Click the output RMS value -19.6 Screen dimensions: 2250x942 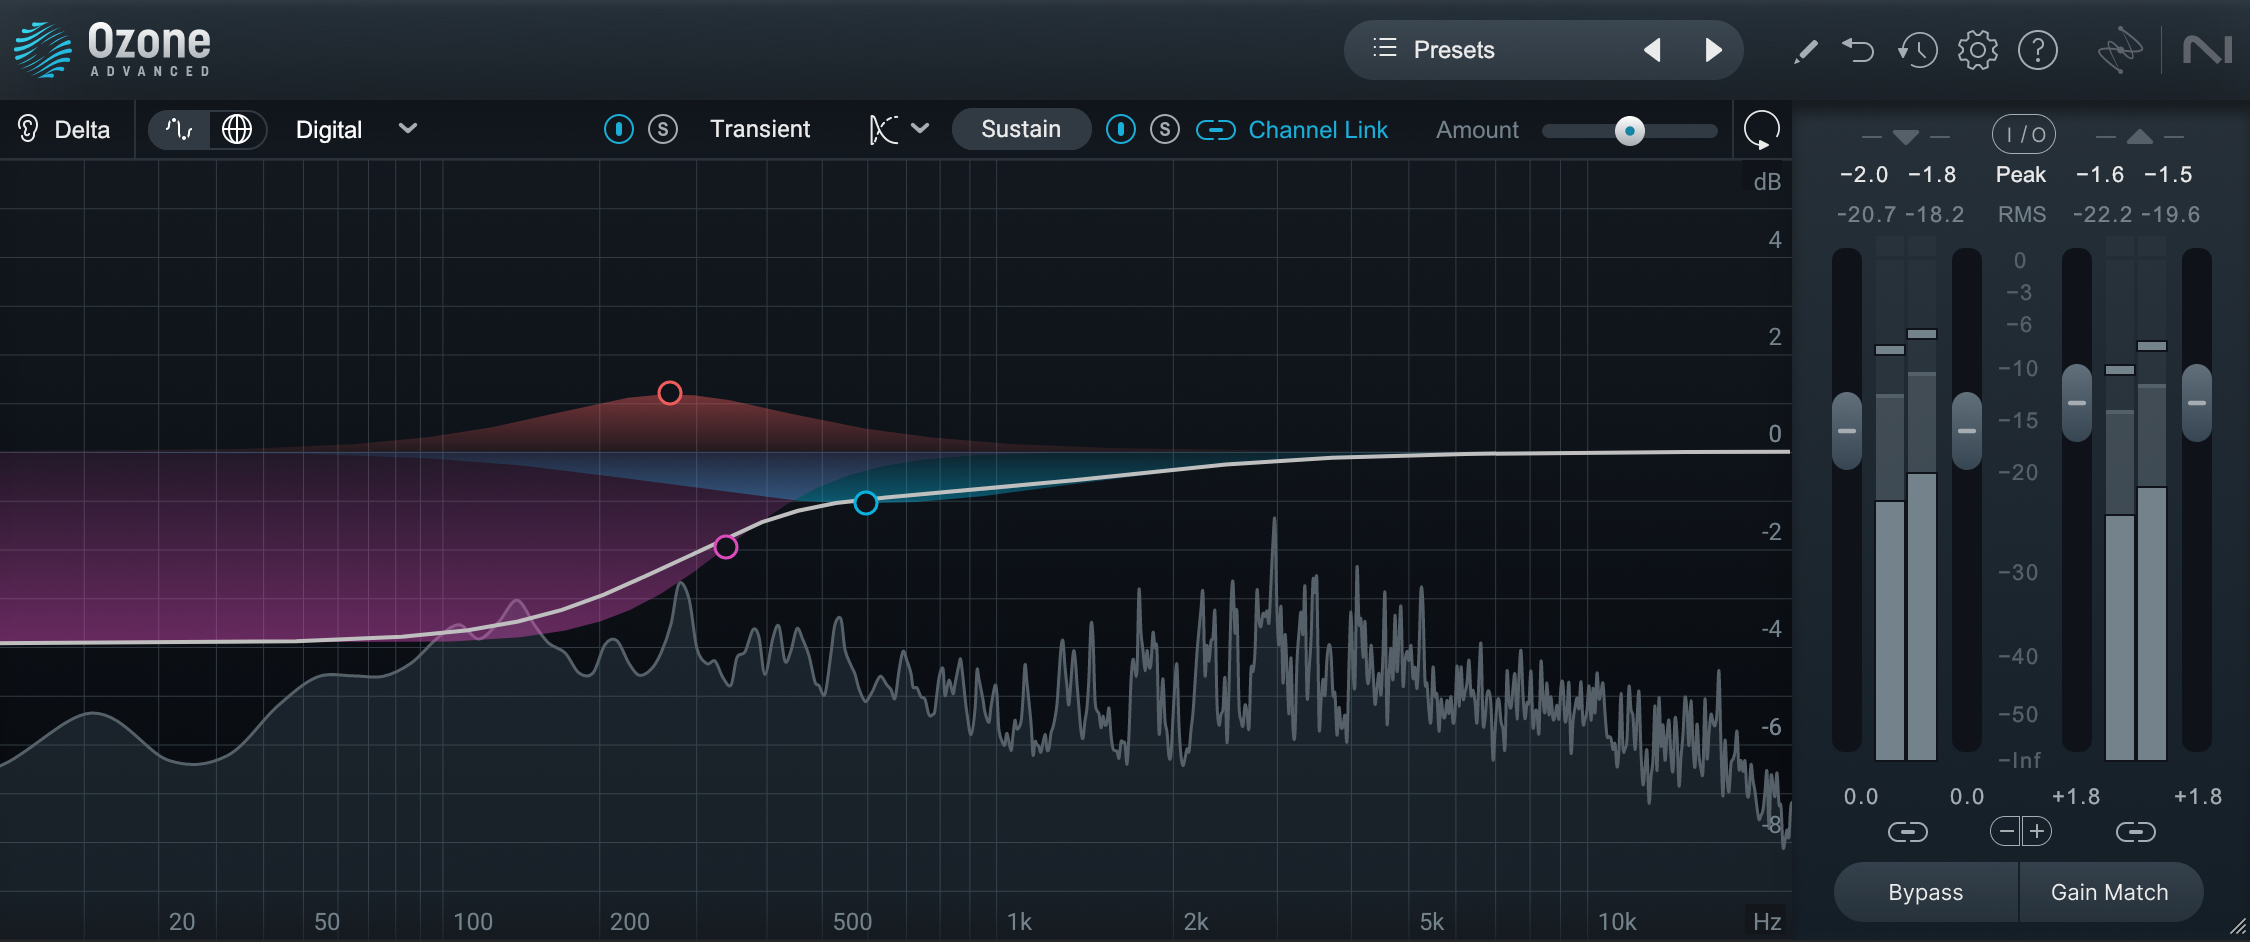pyautogui.click(x=2170, y=215)
